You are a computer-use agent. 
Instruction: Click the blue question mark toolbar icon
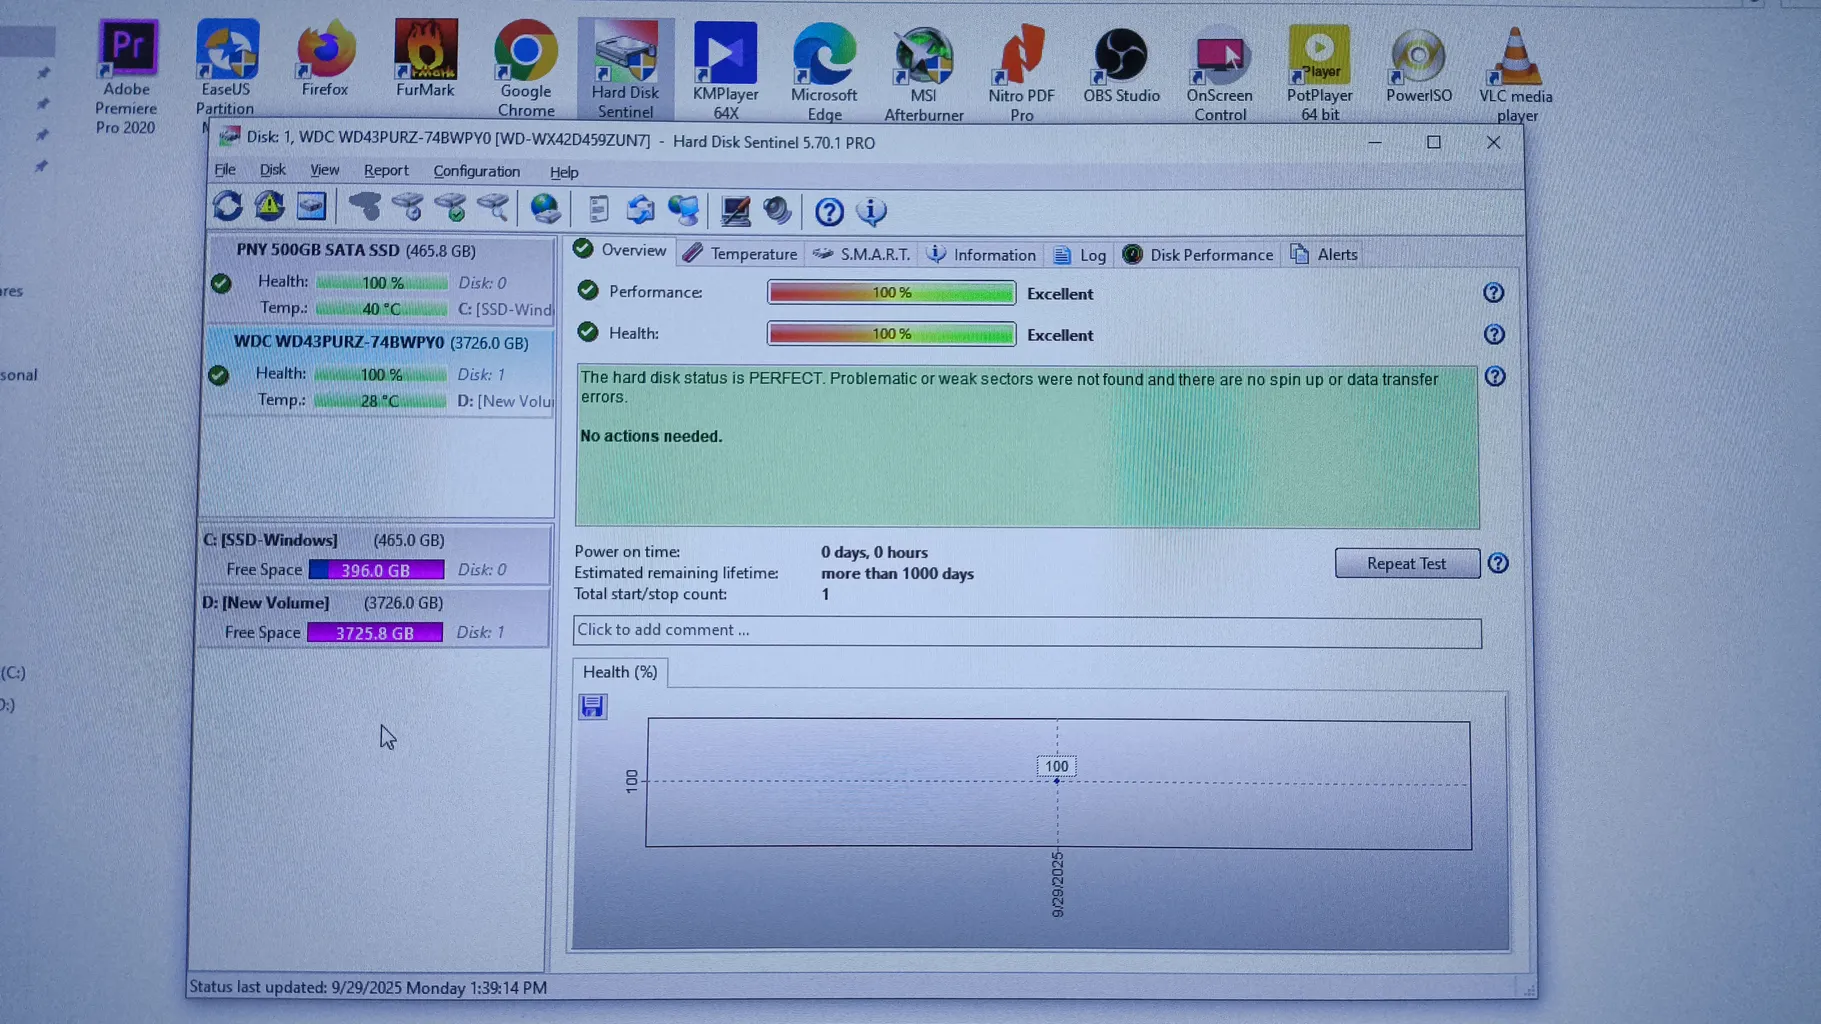point(829,212)
